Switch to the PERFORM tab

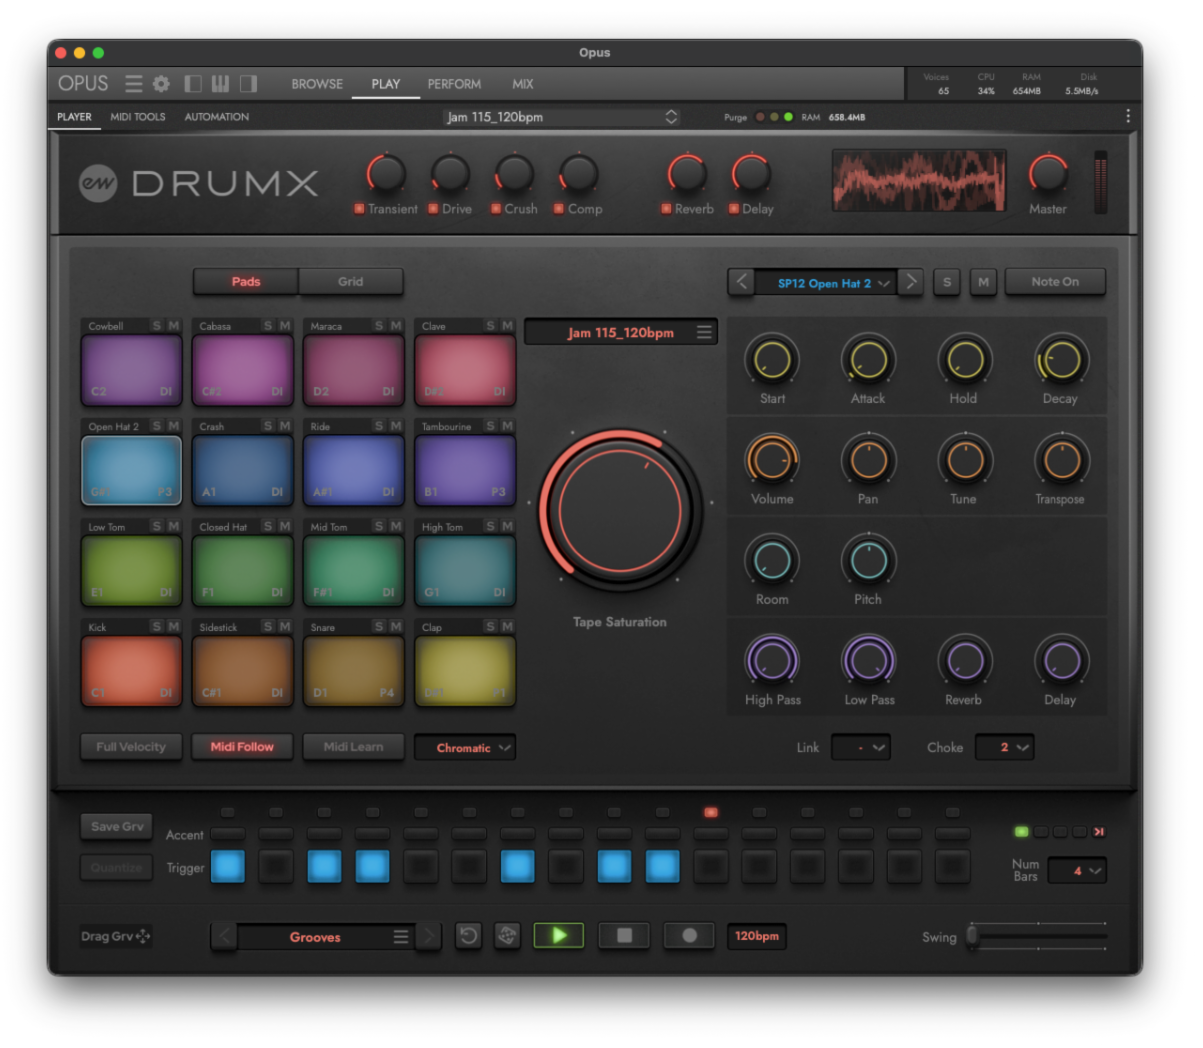pyautogui.click(x=454, y=84)
